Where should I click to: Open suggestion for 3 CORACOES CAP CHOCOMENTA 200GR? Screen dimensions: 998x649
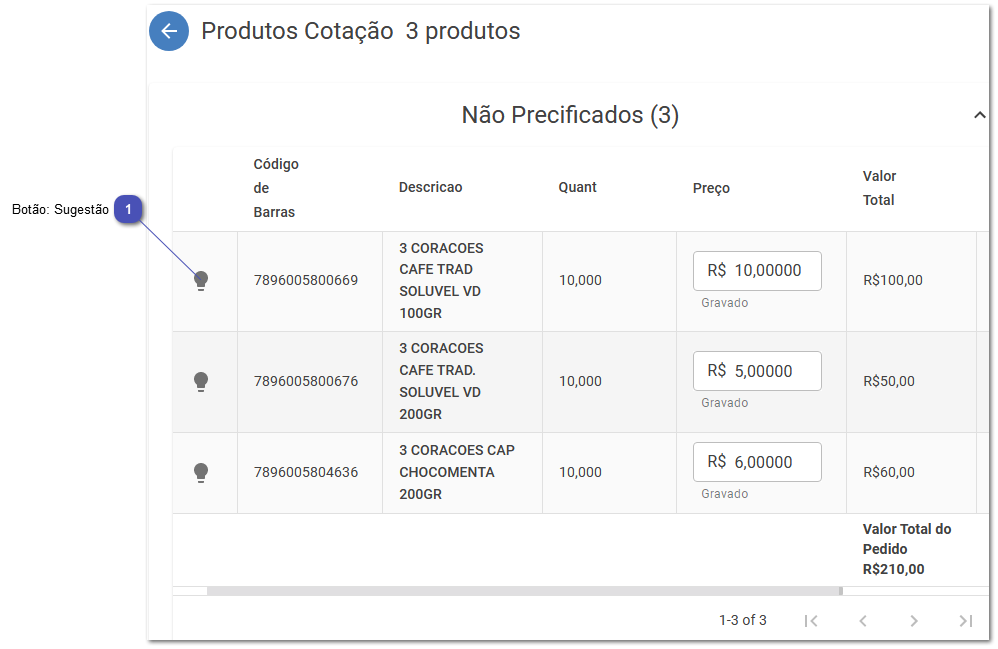[x=202, y=472]
